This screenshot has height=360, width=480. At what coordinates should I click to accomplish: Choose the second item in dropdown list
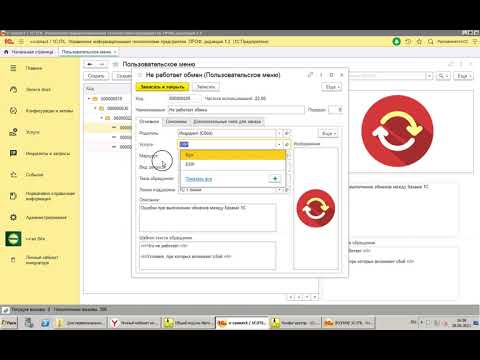click(x=233, y=164)
